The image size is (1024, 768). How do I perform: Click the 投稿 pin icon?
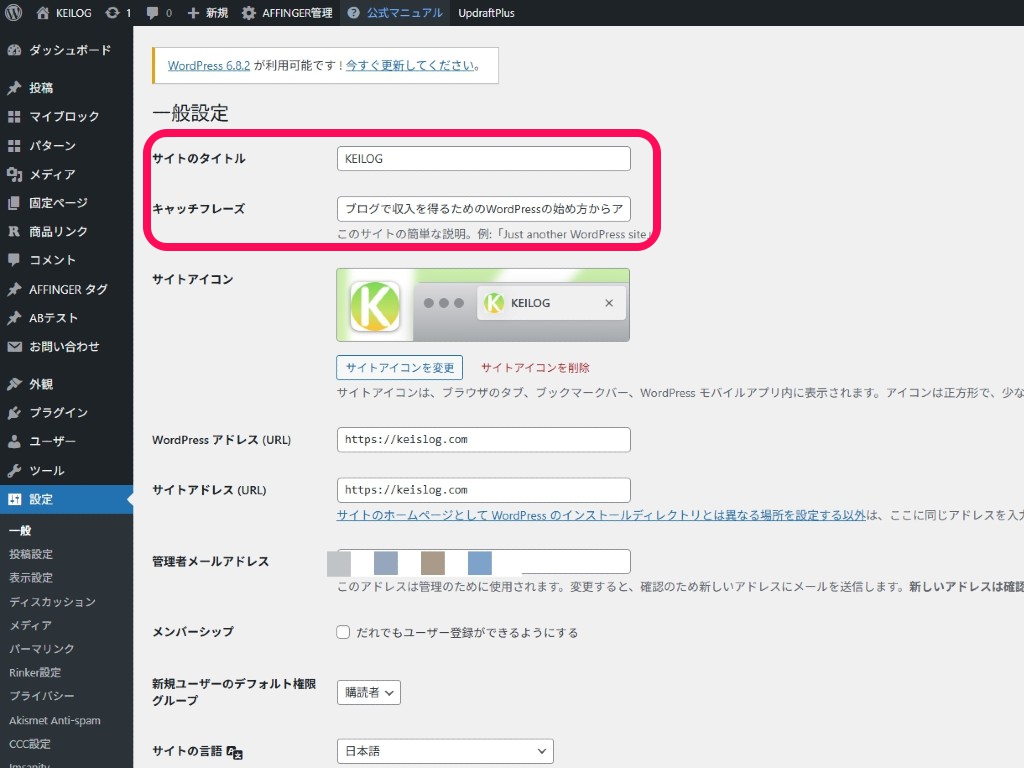14,88
